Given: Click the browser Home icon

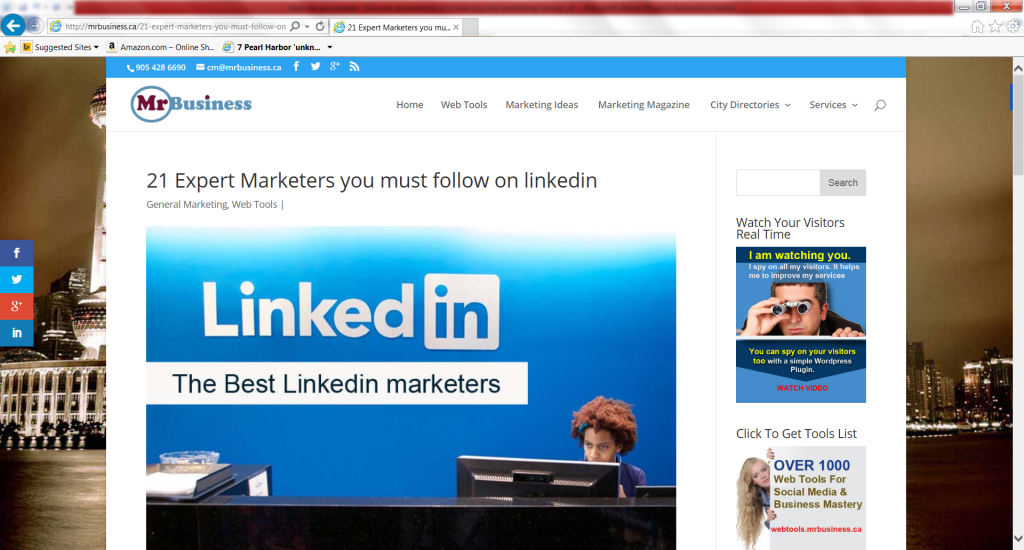Looking at the screenshot, I should pos(977,26).
